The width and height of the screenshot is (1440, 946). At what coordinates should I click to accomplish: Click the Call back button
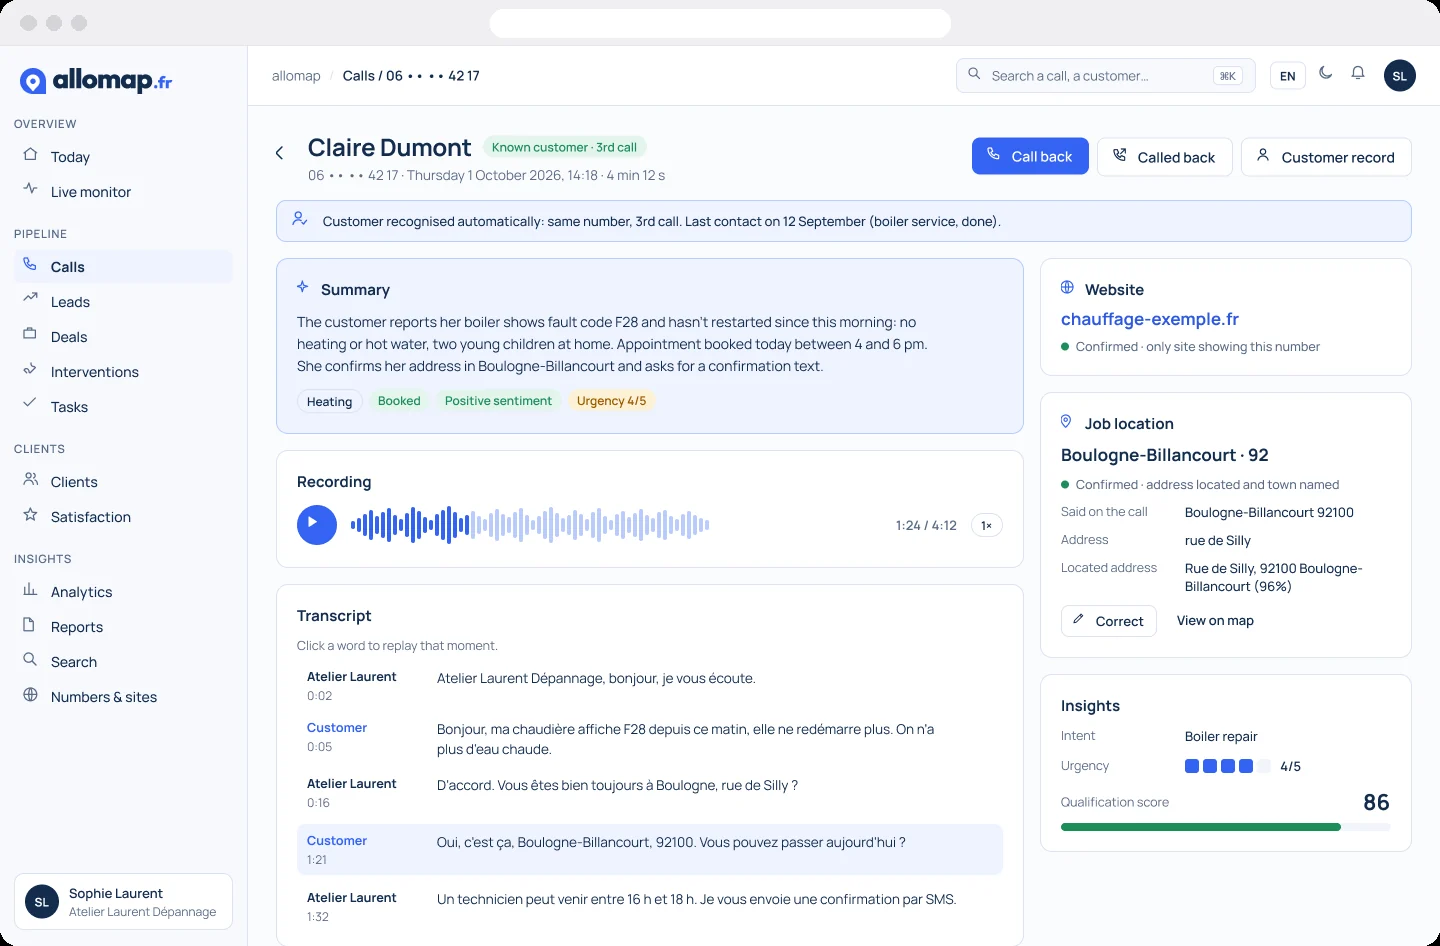[1030, 157]
